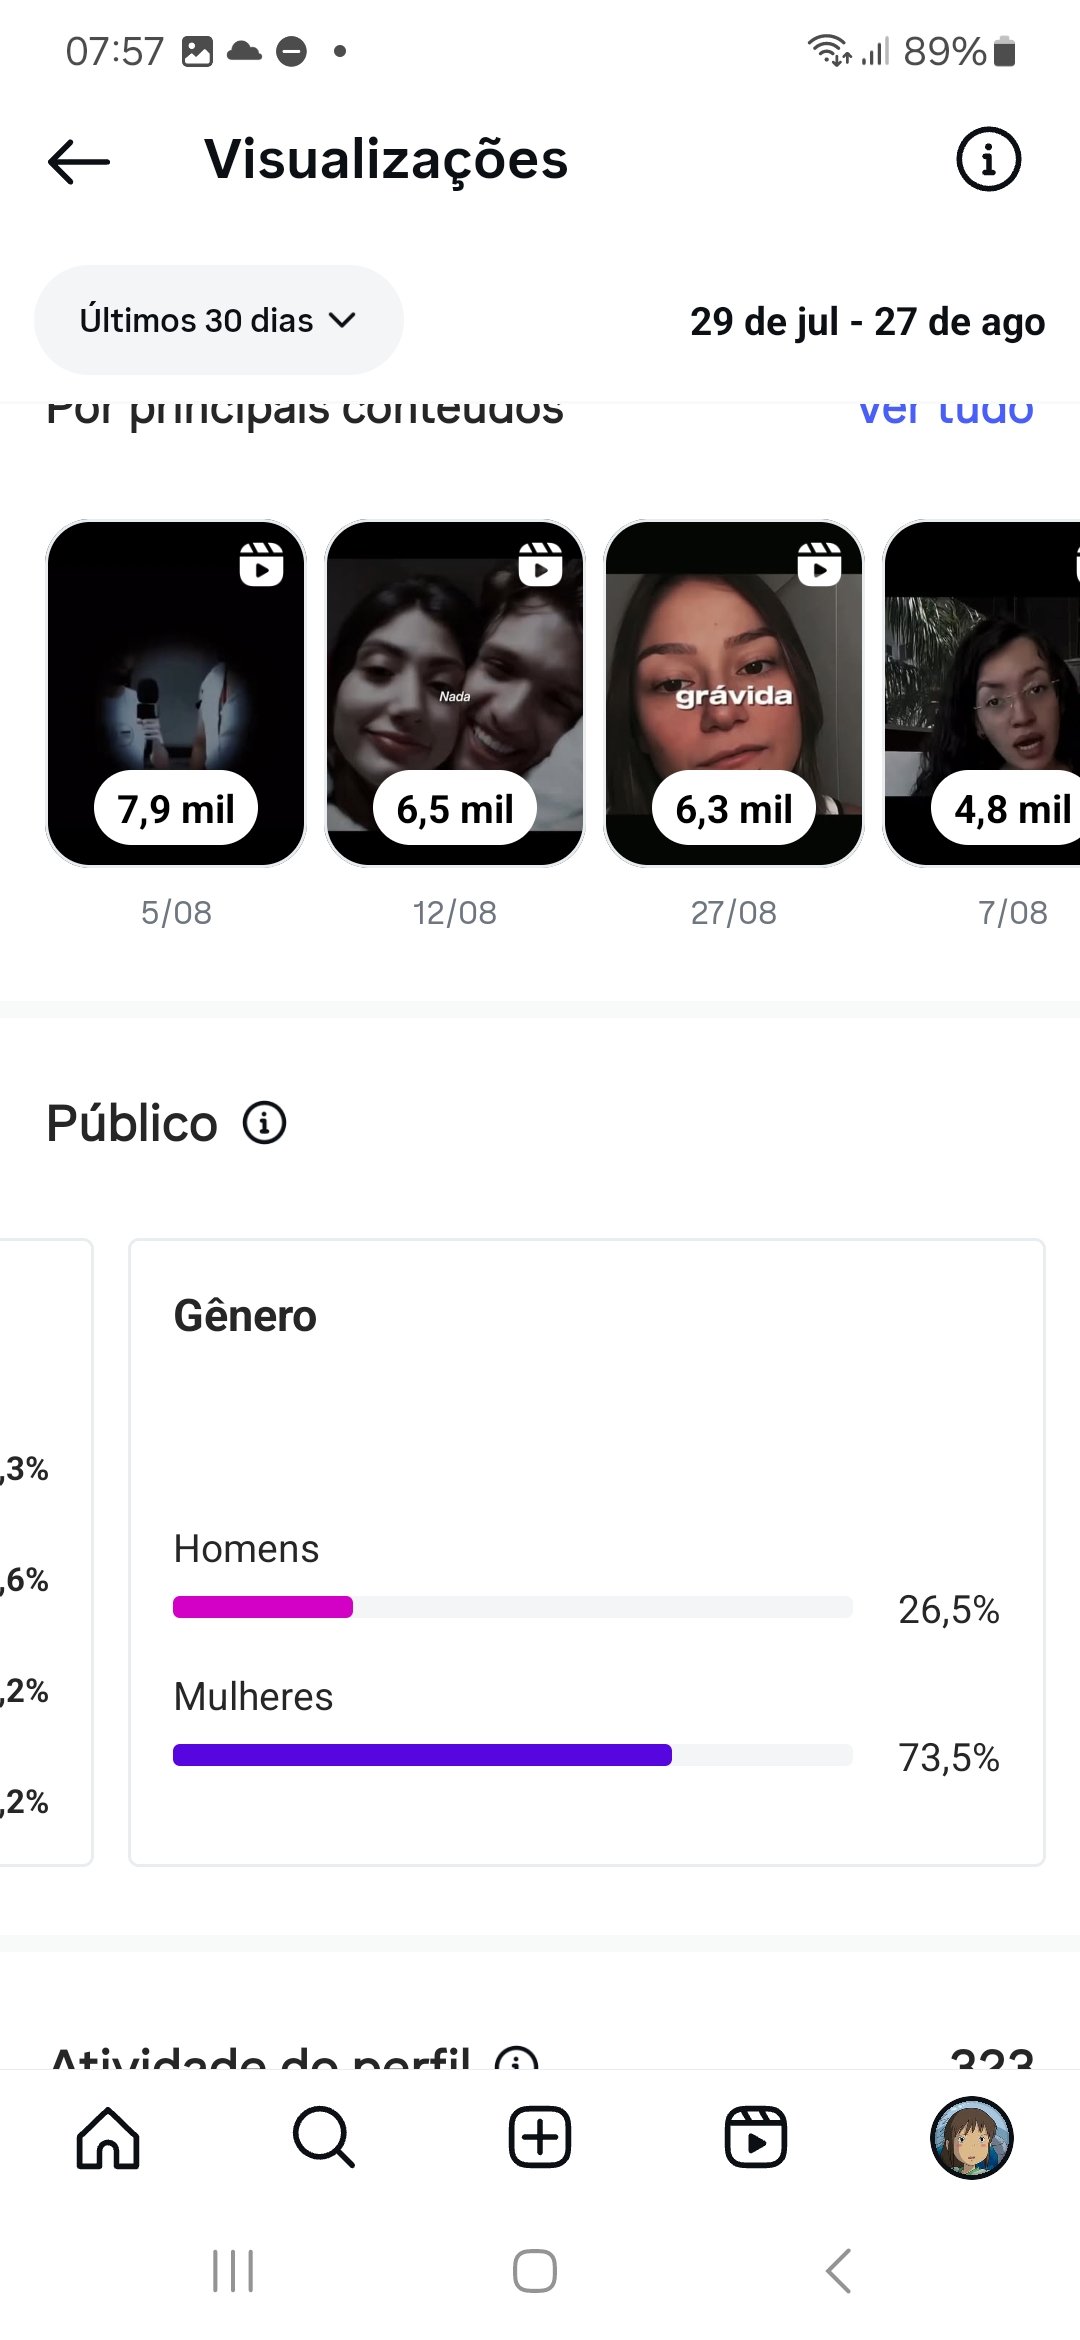The image size is (1080, 2340).
Task: Open the info icon in the header
Action: tap(988, 159)
